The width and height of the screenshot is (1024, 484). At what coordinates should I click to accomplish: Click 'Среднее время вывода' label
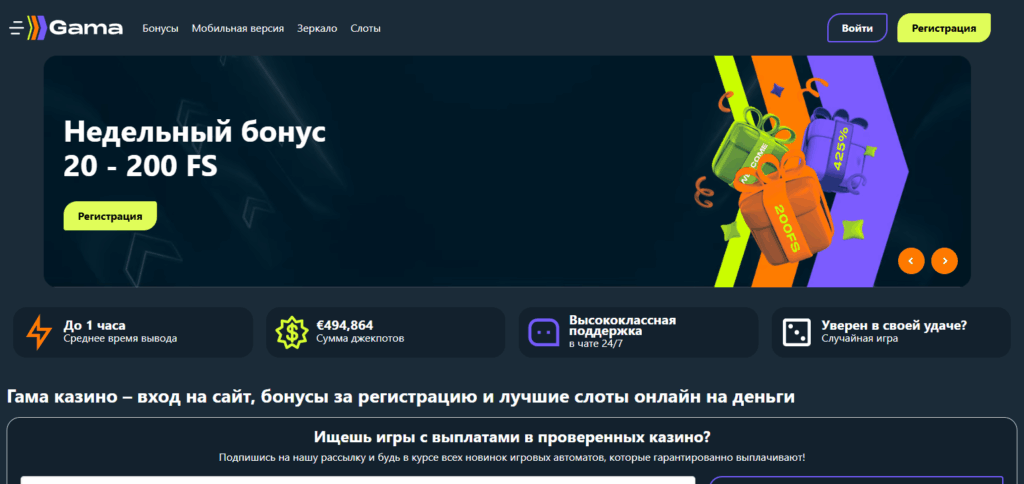(120, 339)
